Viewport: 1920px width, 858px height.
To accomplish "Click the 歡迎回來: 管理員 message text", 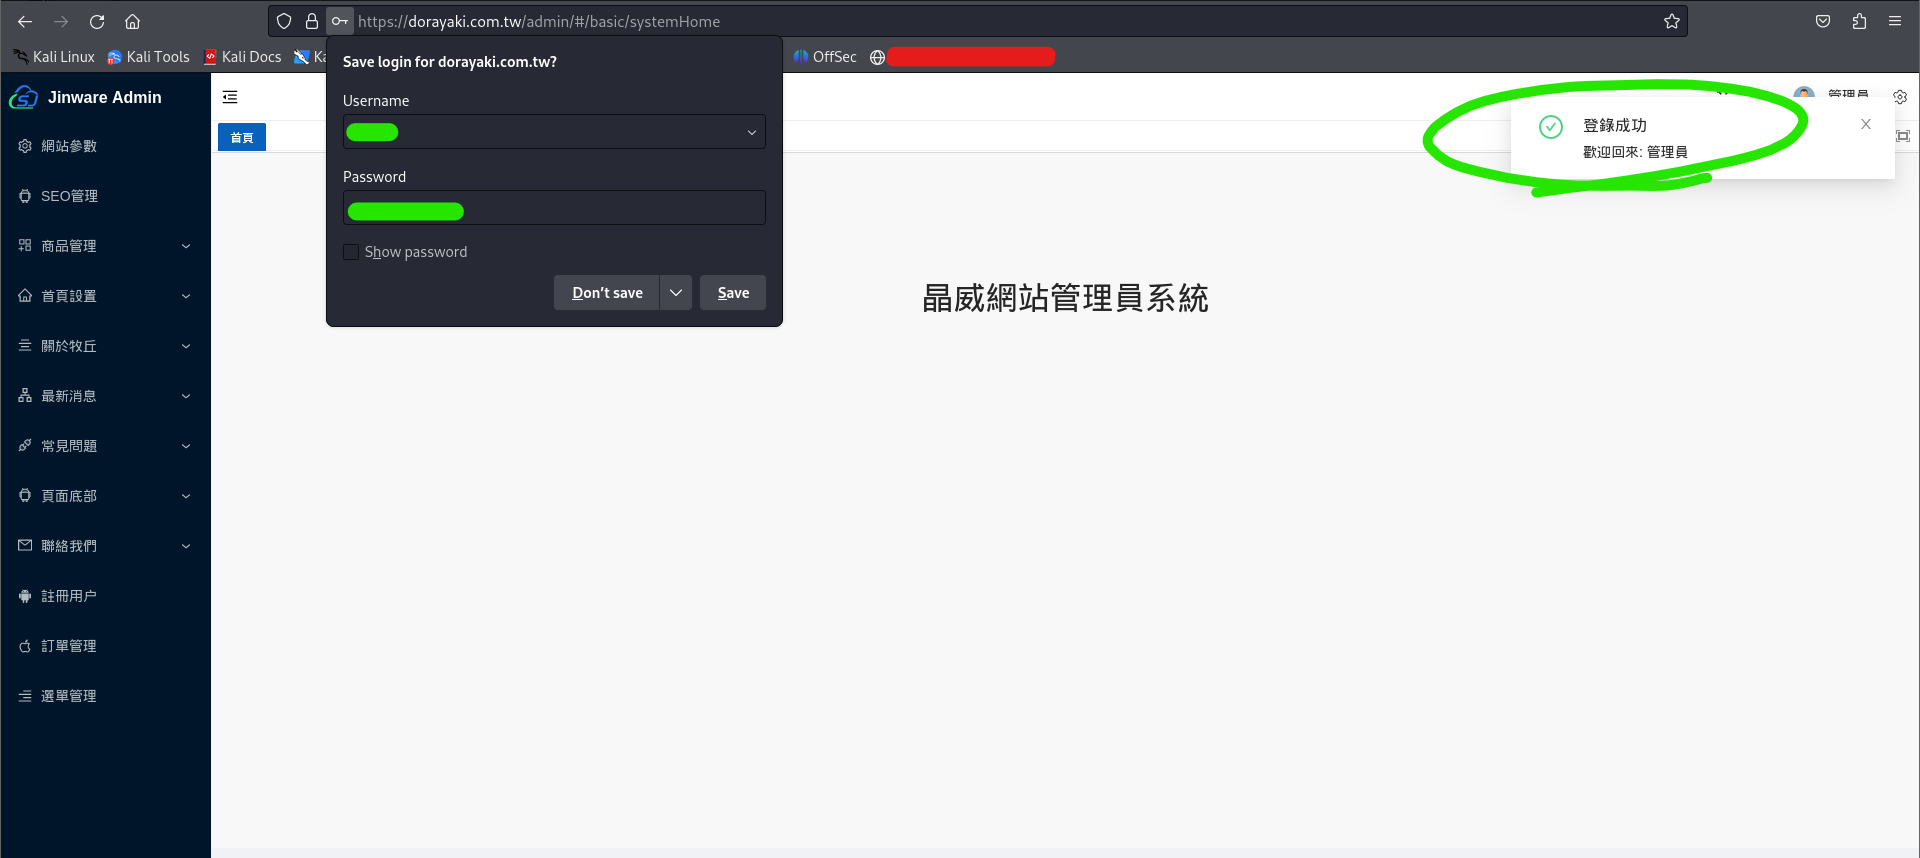I will (x=1635, y=152).
